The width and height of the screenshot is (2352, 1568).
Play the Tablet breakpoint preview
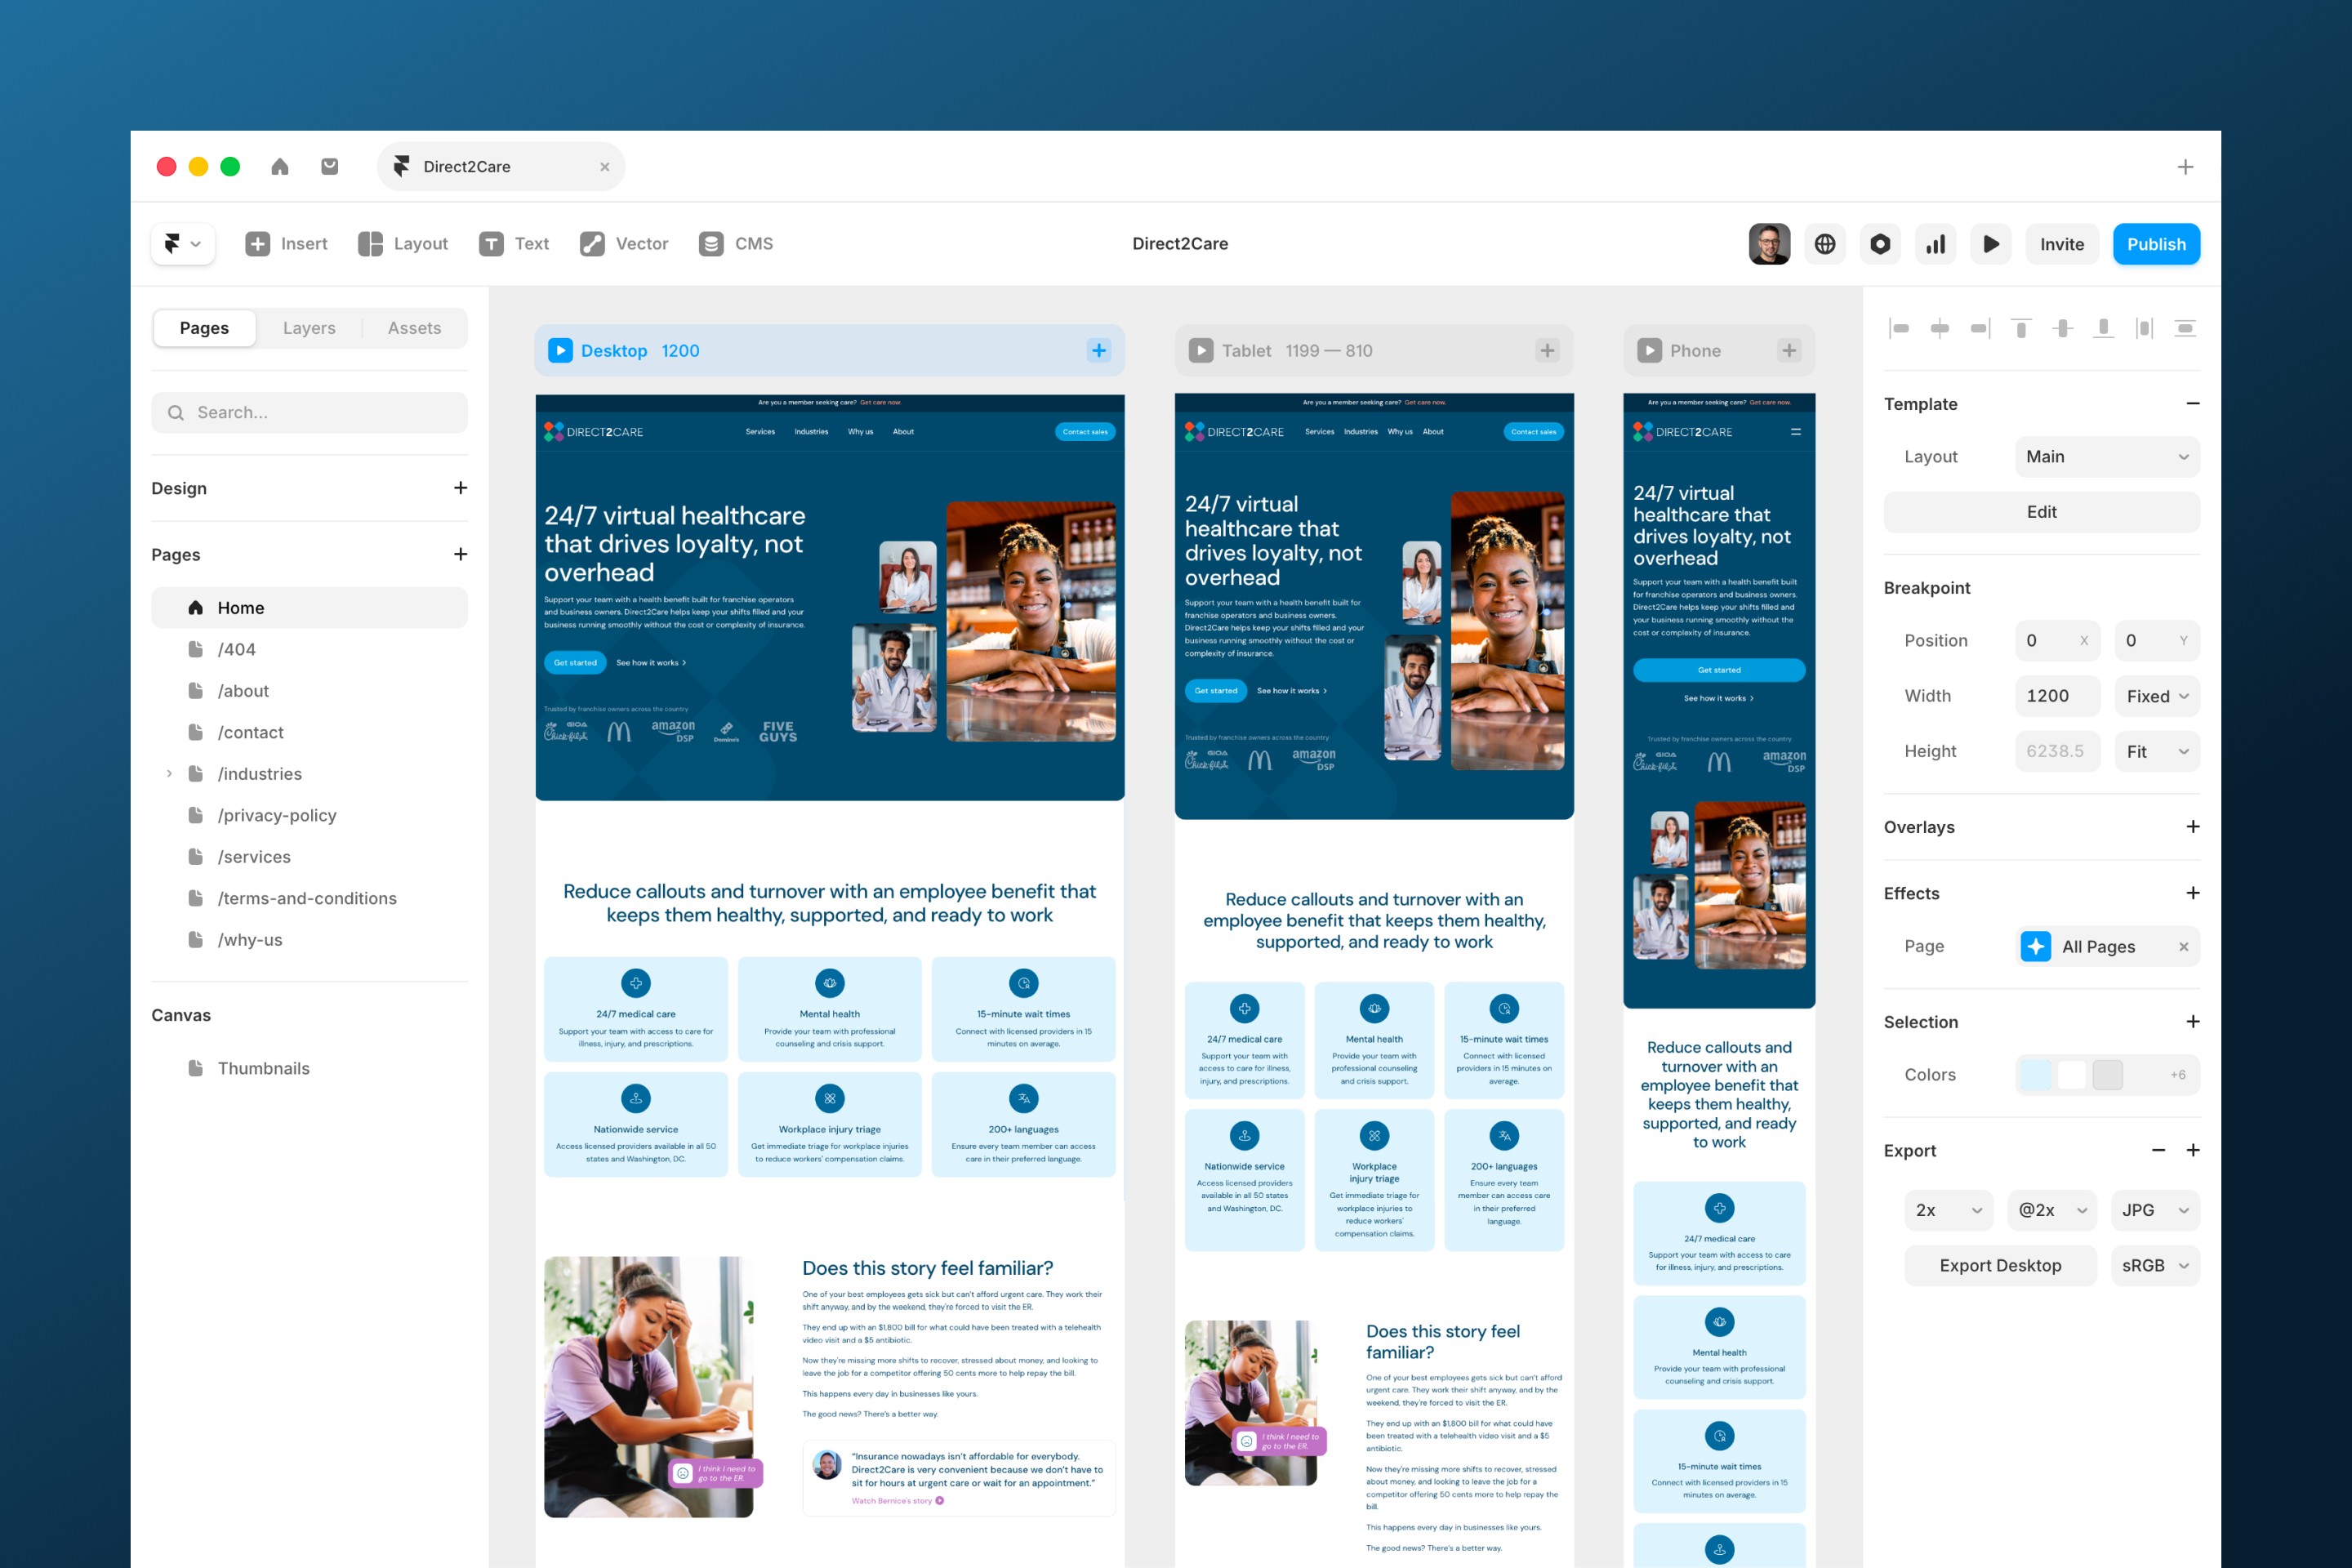1200,351
